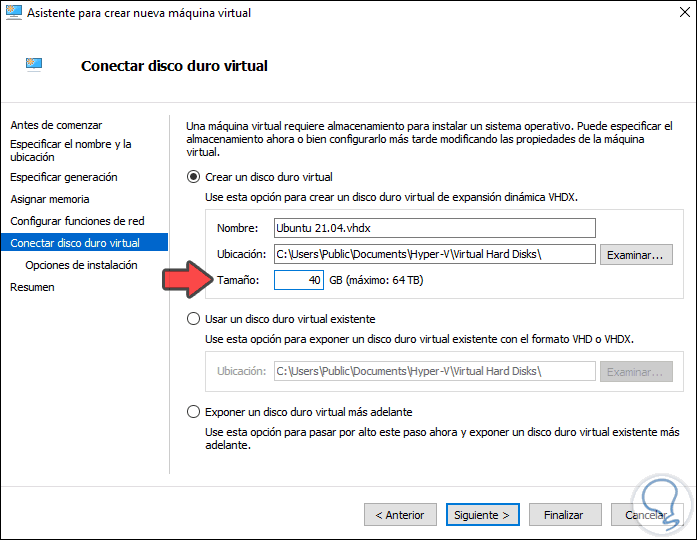Focus the Tamaño size field showing 40

point(299,281)
